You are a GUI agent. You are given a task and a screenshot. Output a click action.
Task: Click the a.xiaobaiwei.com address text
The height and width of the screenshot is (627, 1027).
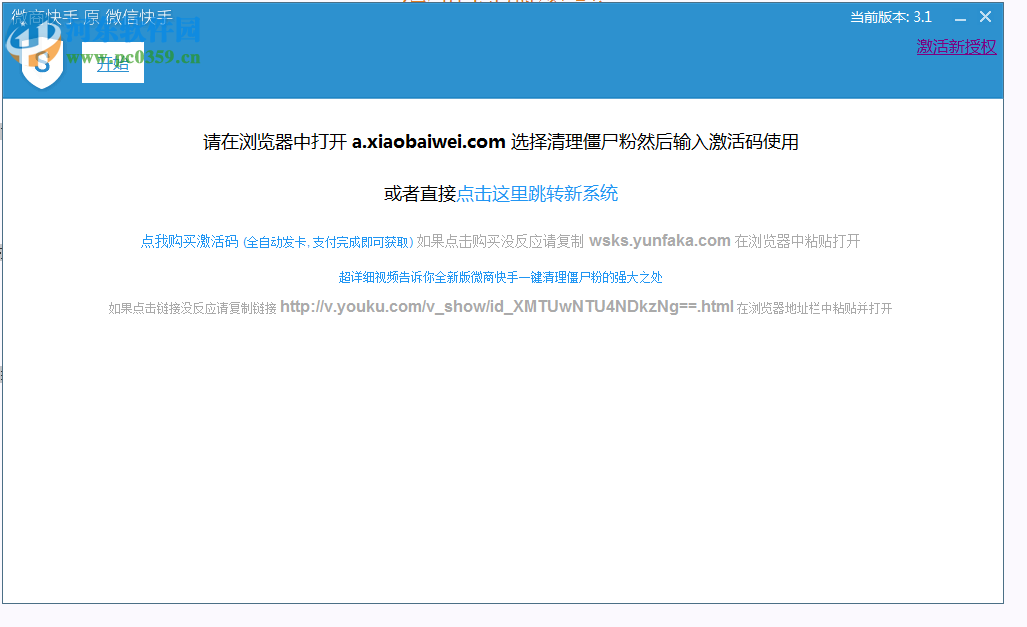pos(428,142)
